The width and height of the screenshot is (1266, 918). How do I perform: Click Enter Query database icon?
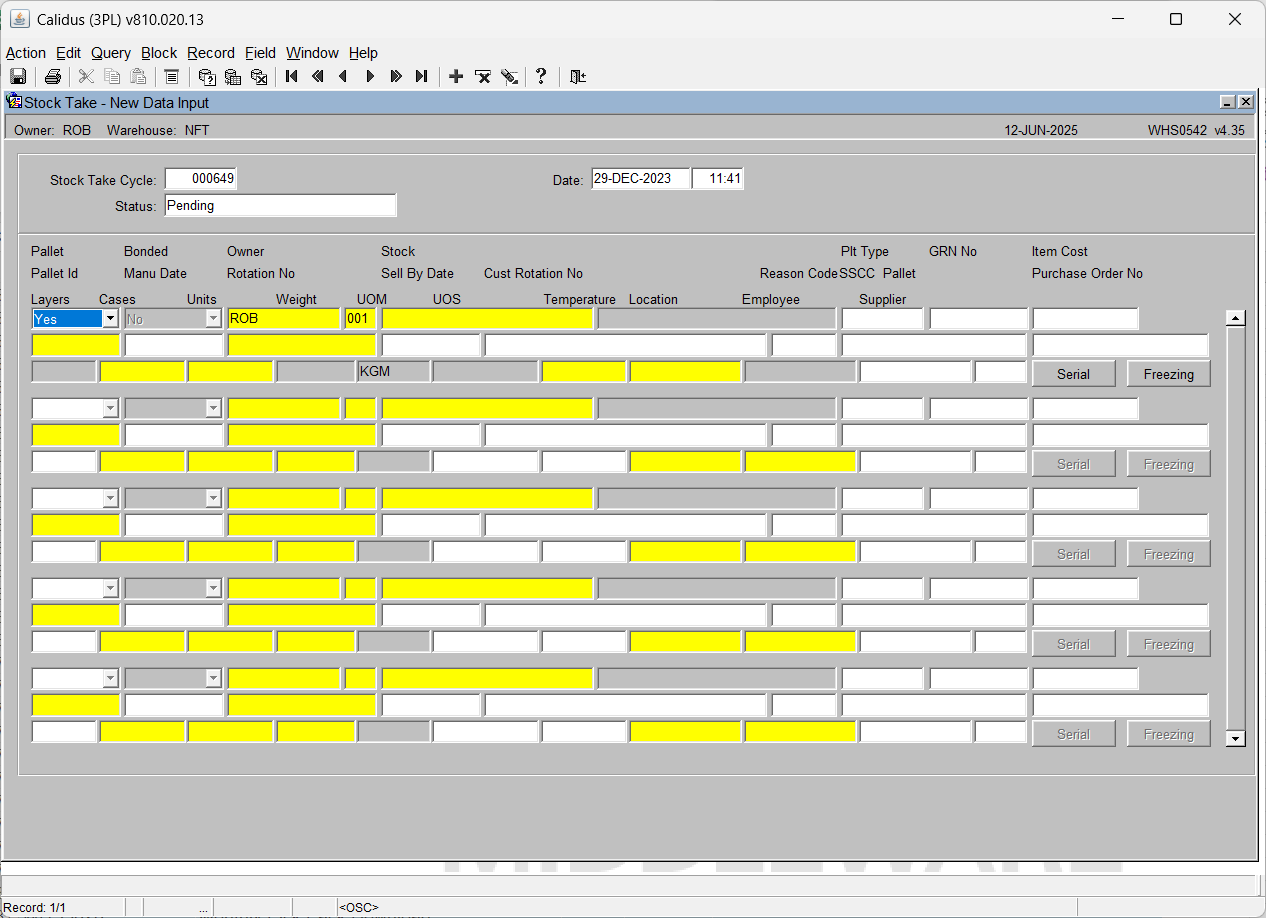[x=206, y=76]
